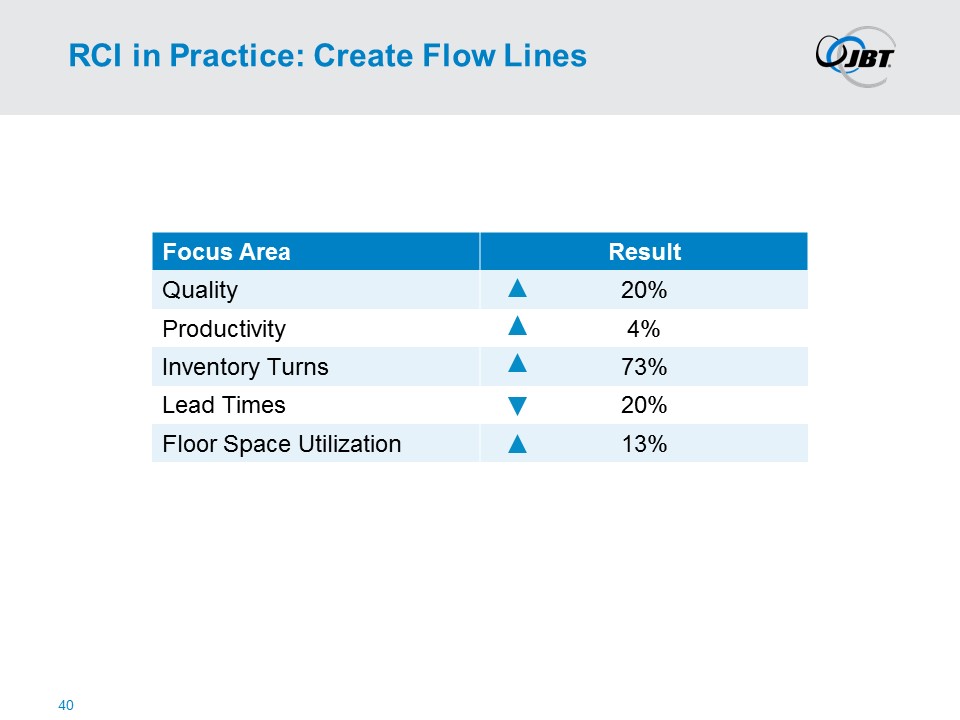Click the 20% value in Lead Times row
The image size is (960, 720).
[644, 405]
